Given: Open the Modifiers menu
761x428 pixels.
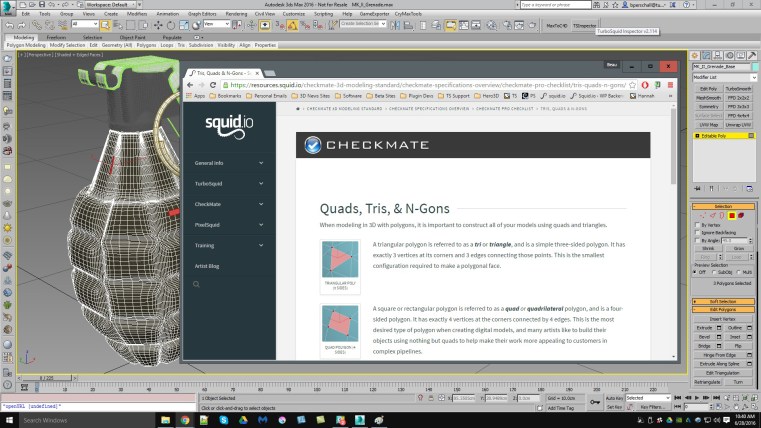Looking at the screenshot, I should click(137, 14).
